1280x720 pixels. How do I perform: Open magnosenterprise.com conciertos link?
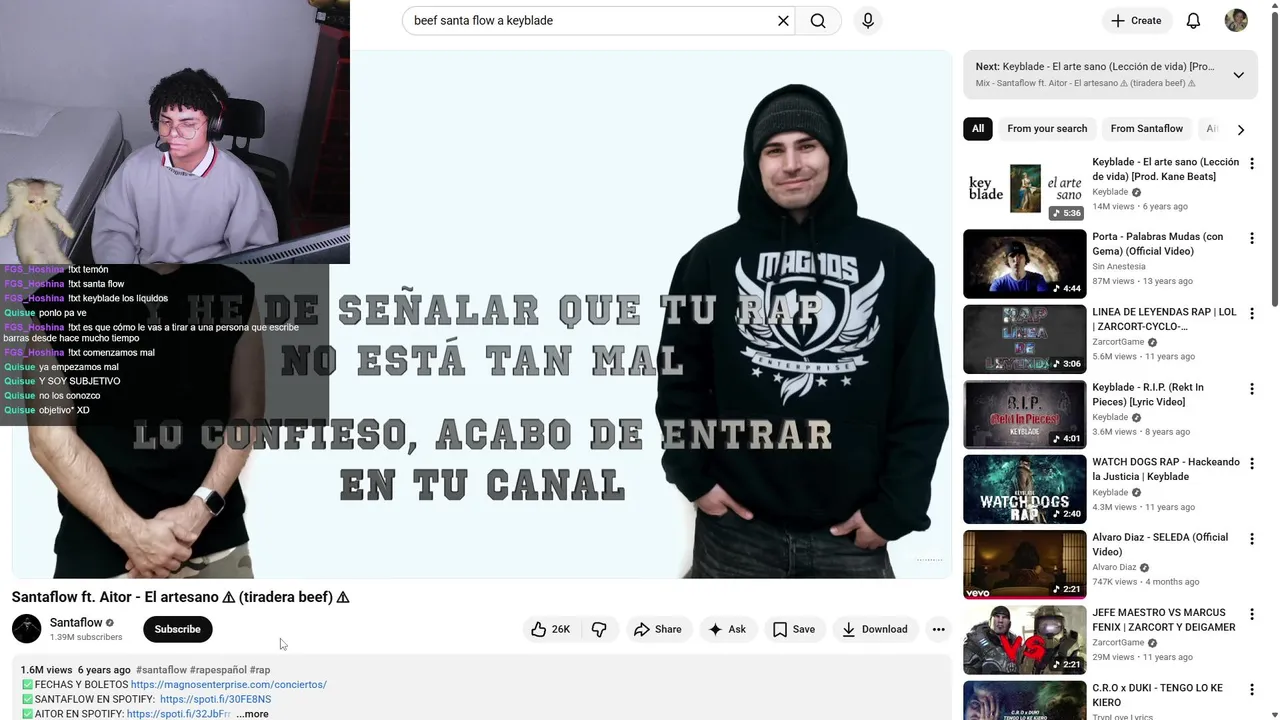228,685
